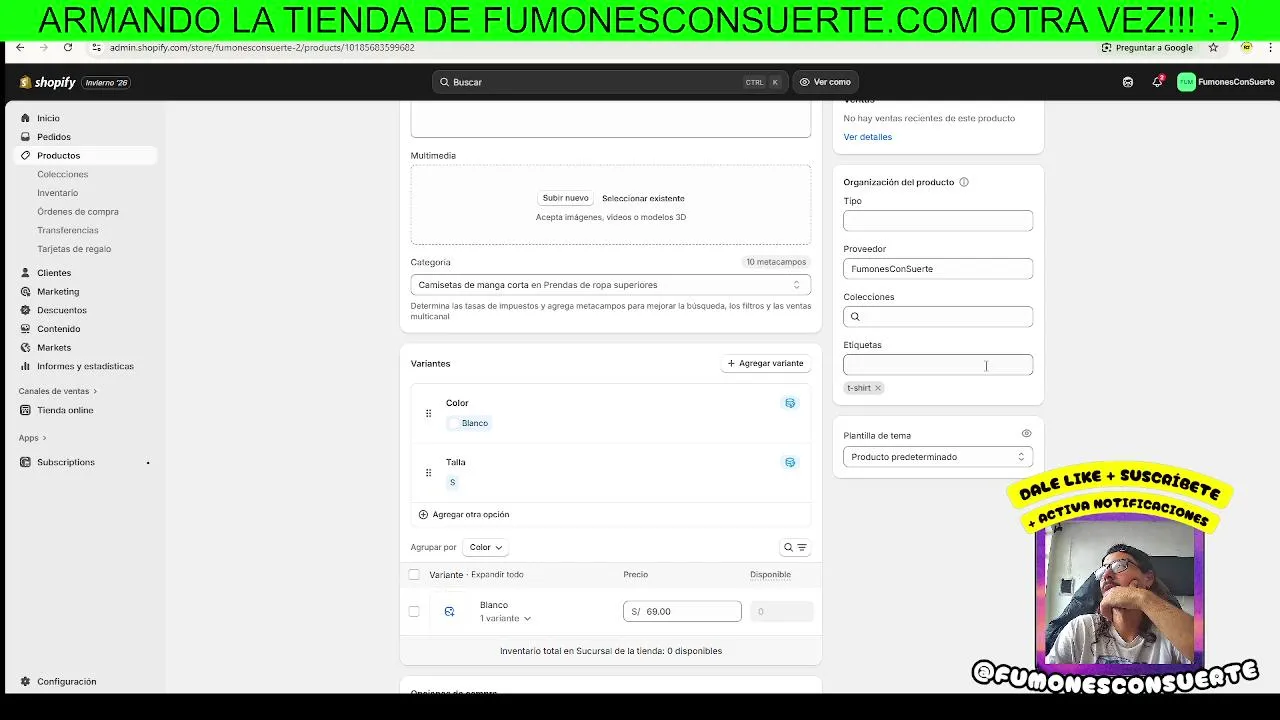1280x720 pixels.
Task: Click the Blanco color value chip
Action: point(468,423)
